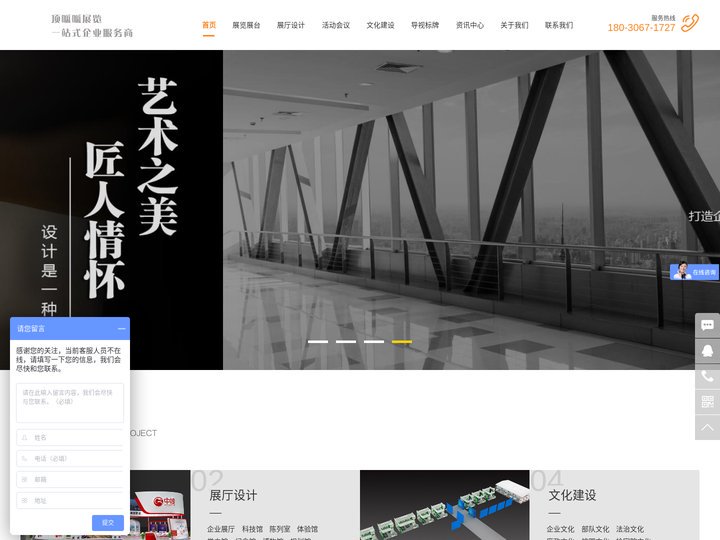
Task: Submit the message form with 提交
Action: click(x=108, y=523)
